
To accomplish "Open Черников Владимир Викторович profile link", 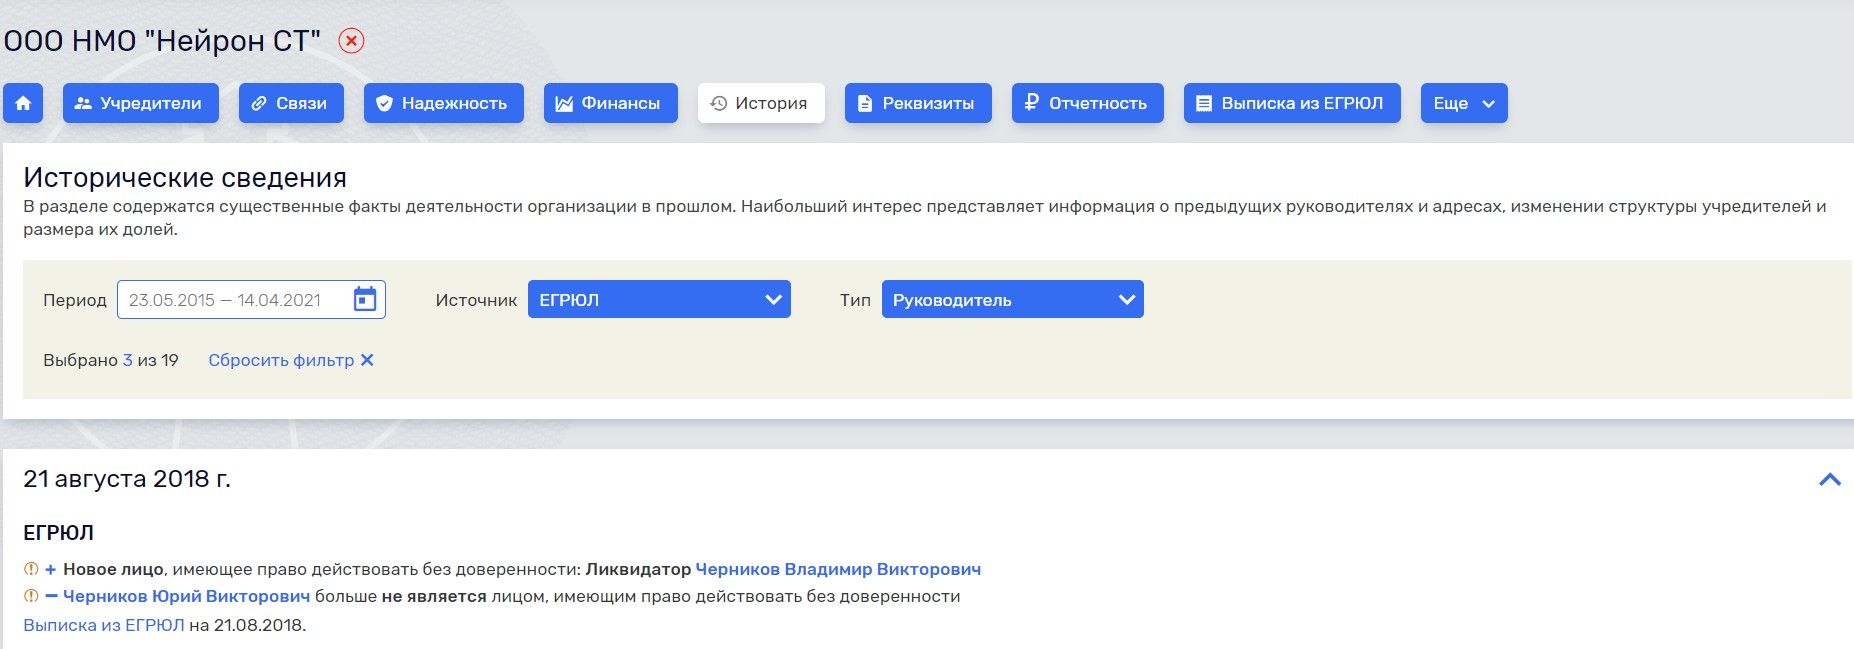I will click(x=838, y=569).
